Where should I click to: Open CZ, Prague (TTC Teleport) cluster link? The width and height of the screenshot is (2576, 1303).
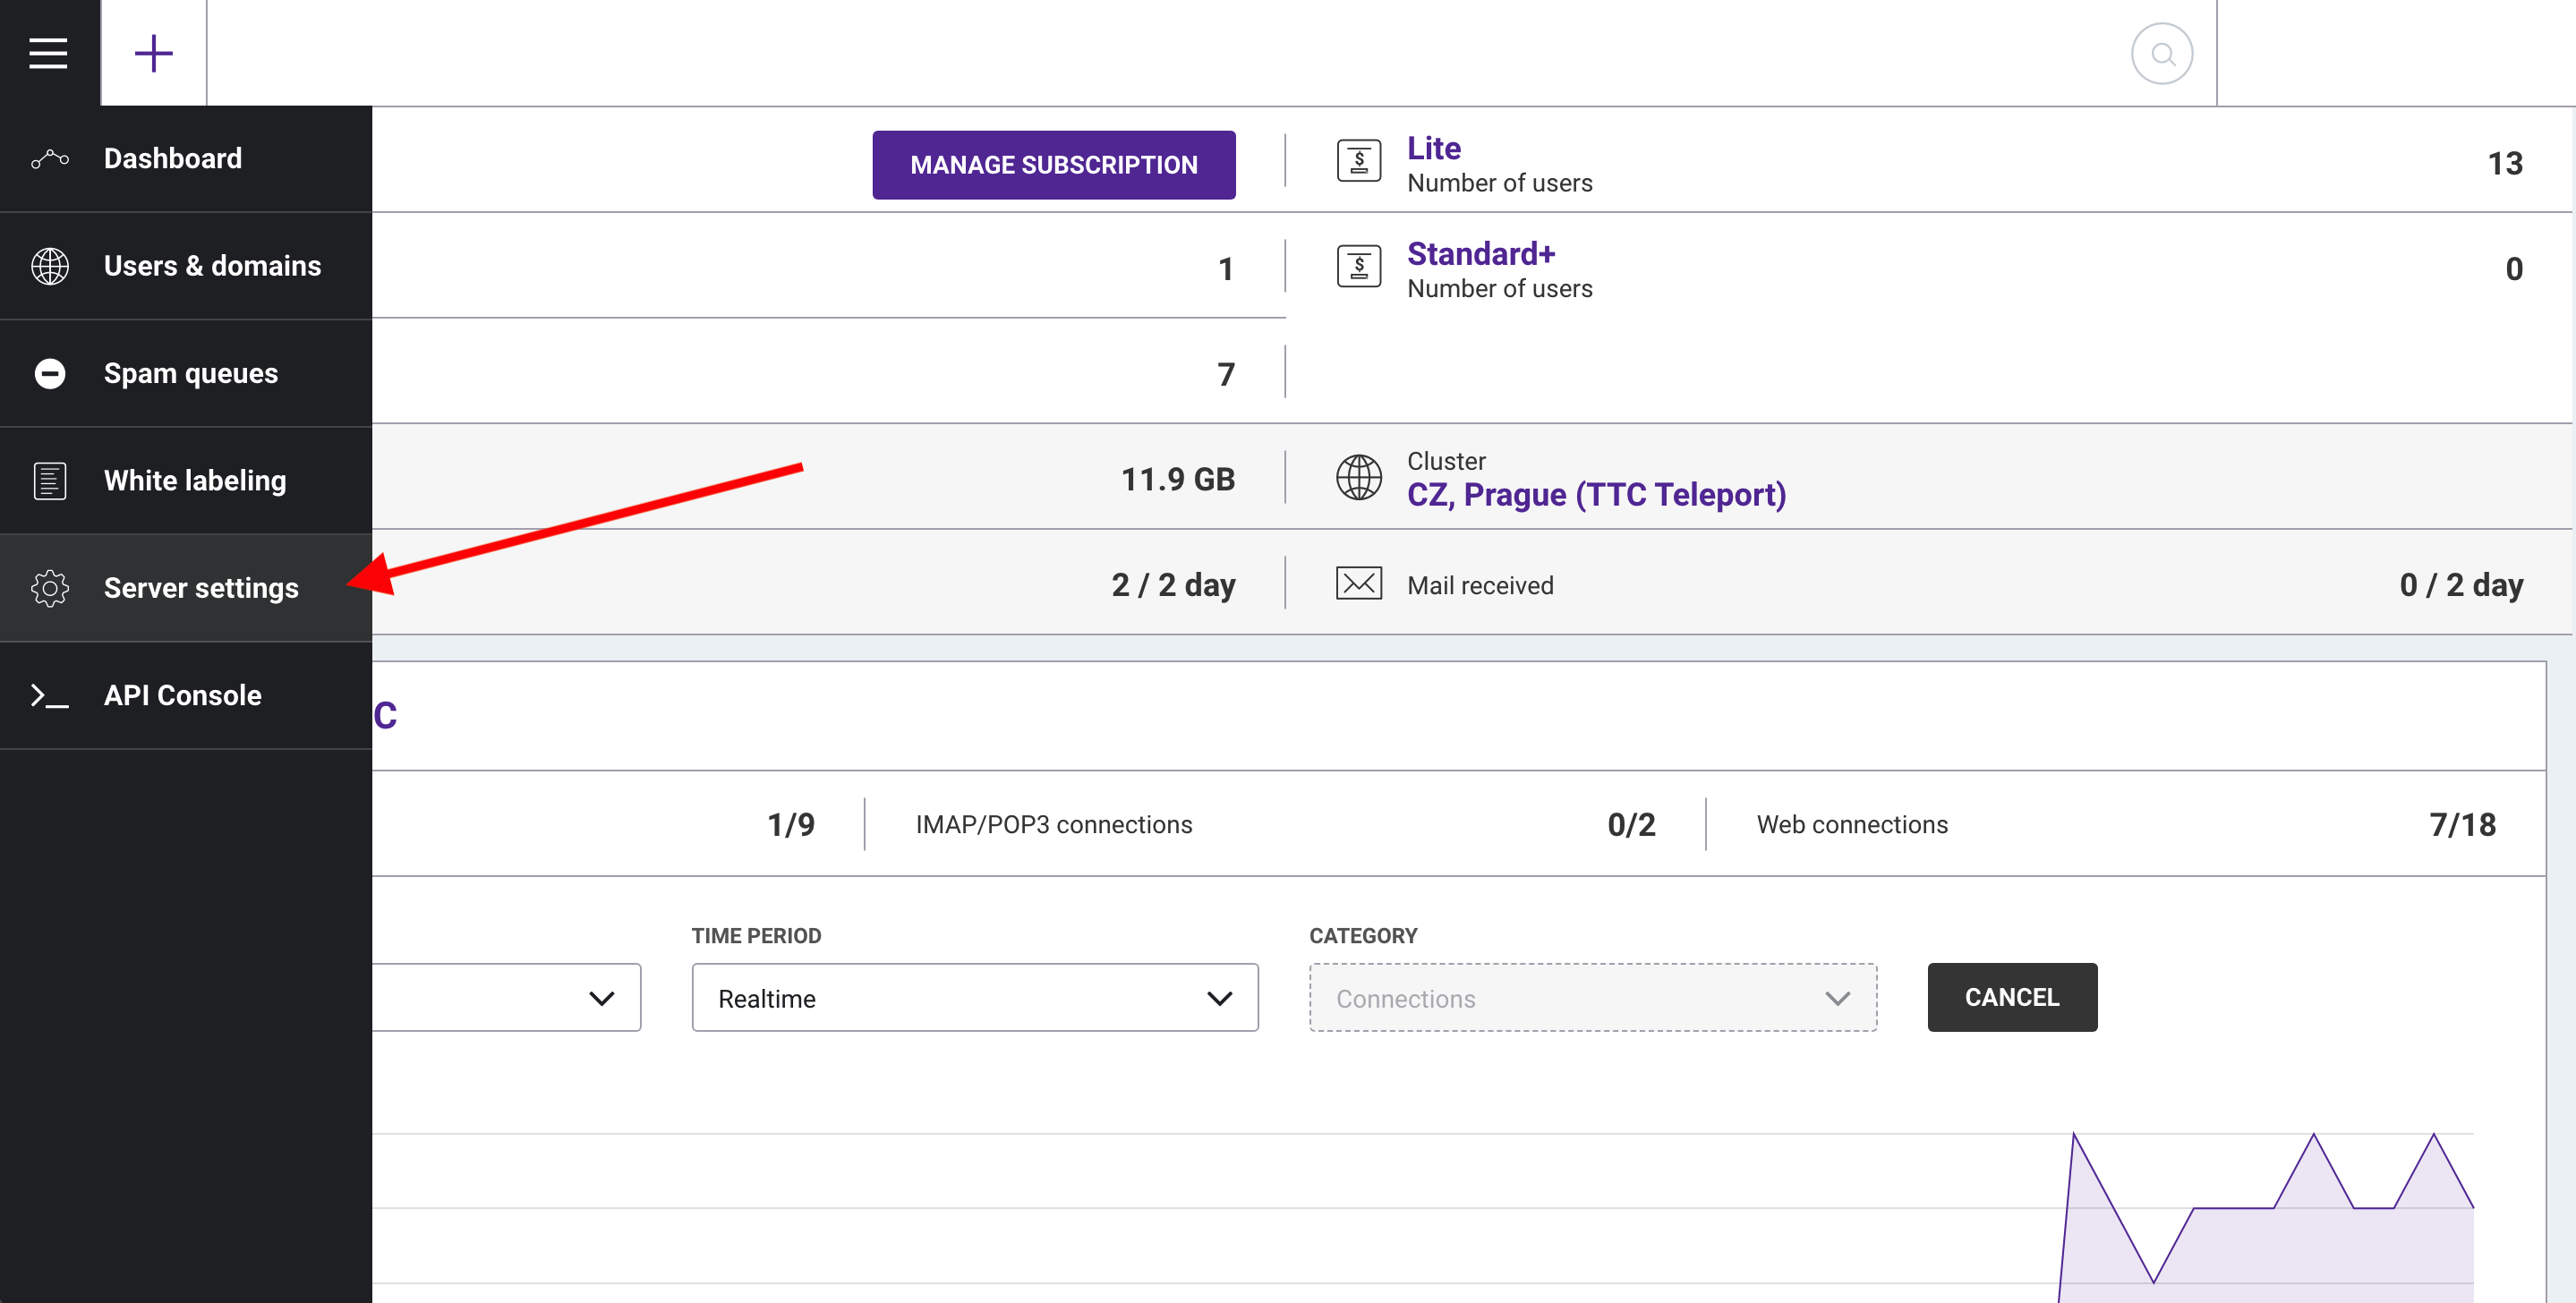pos(1597,495)
